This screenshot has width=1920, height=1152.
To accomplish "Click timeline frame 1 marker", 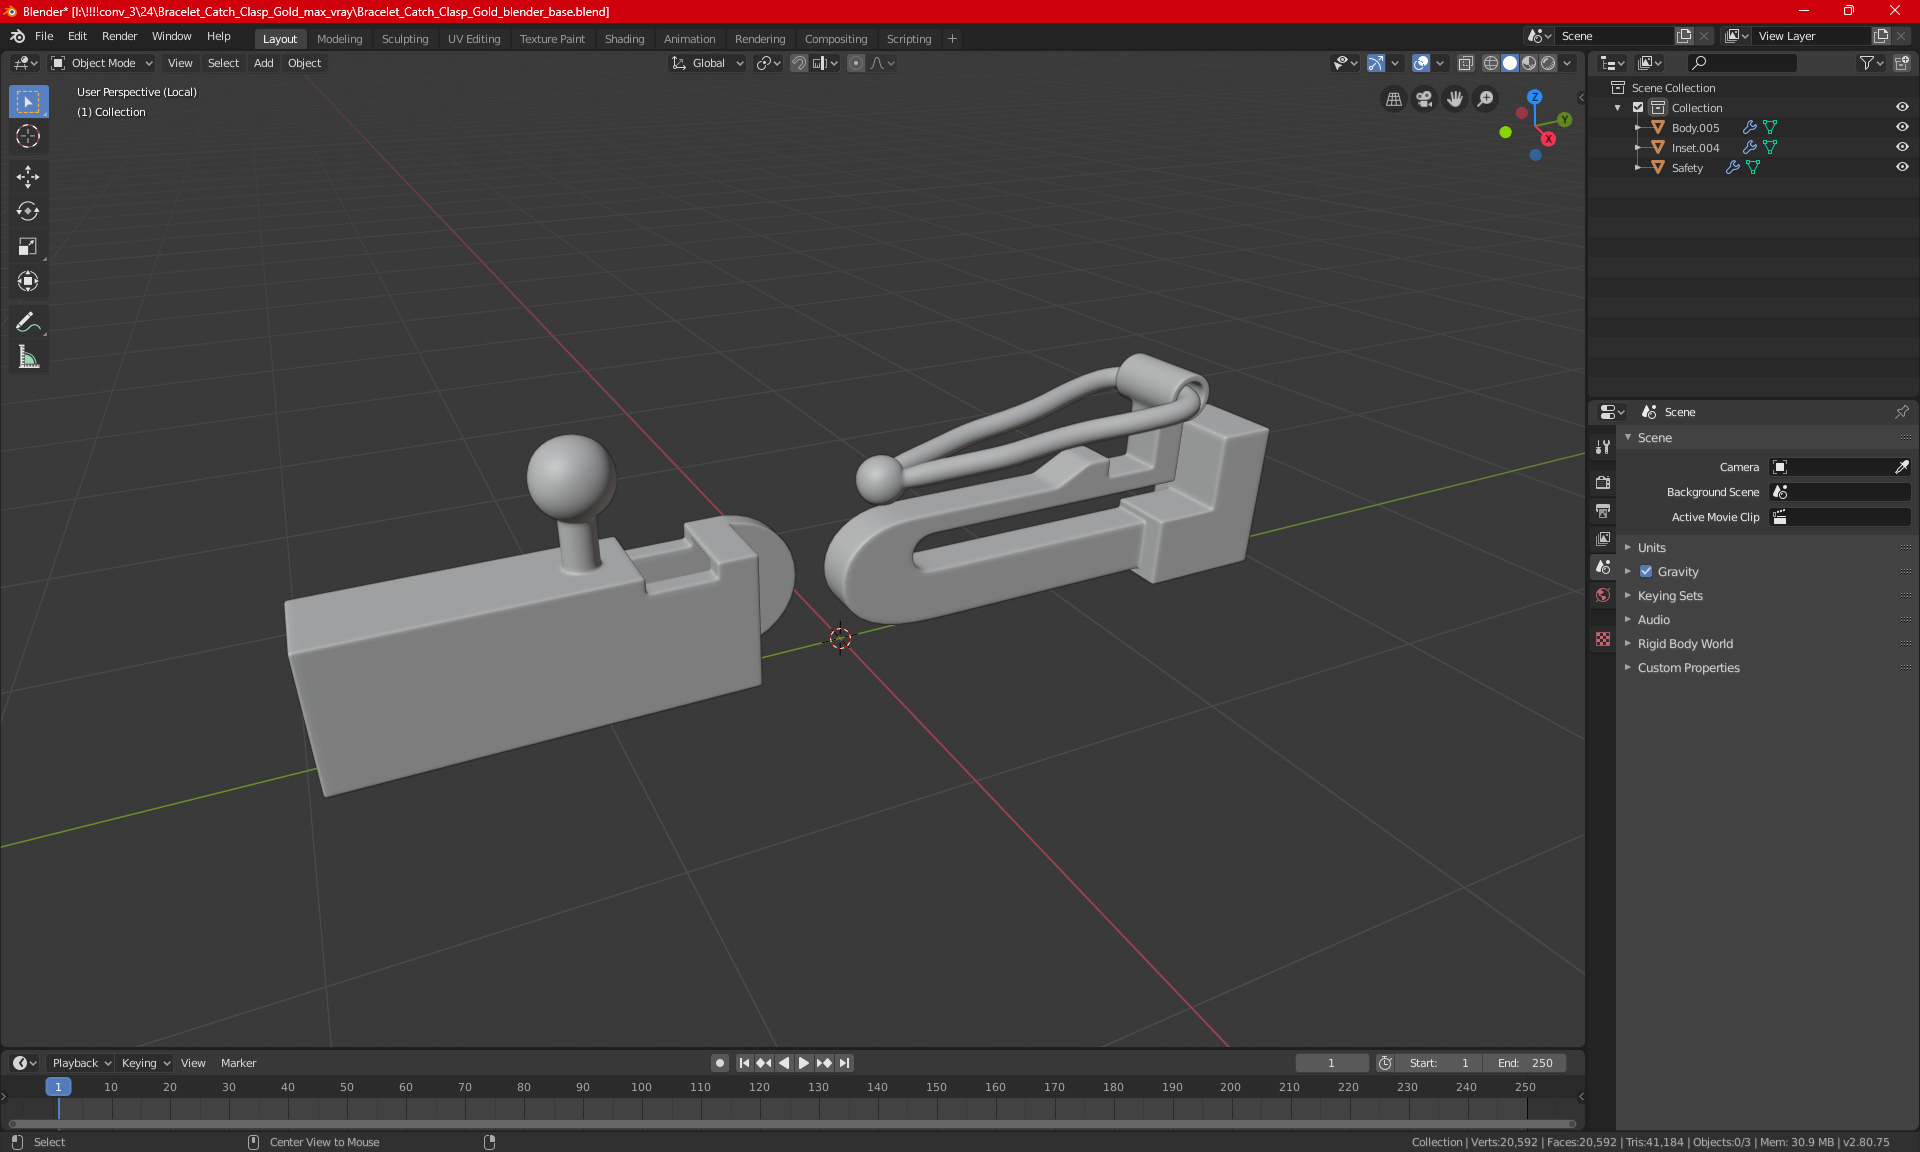I will point(58,1087).
